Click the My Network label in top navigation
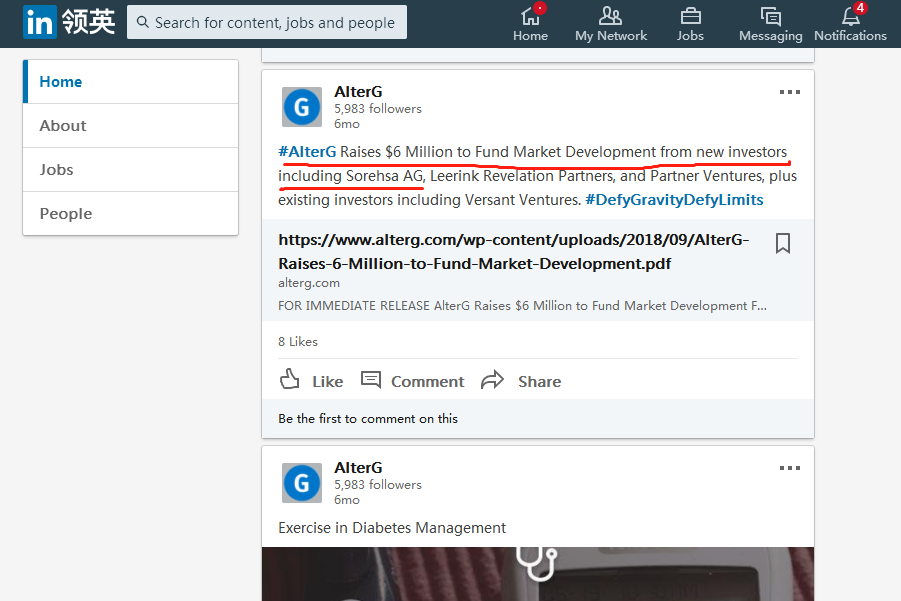 pos(611,36)
